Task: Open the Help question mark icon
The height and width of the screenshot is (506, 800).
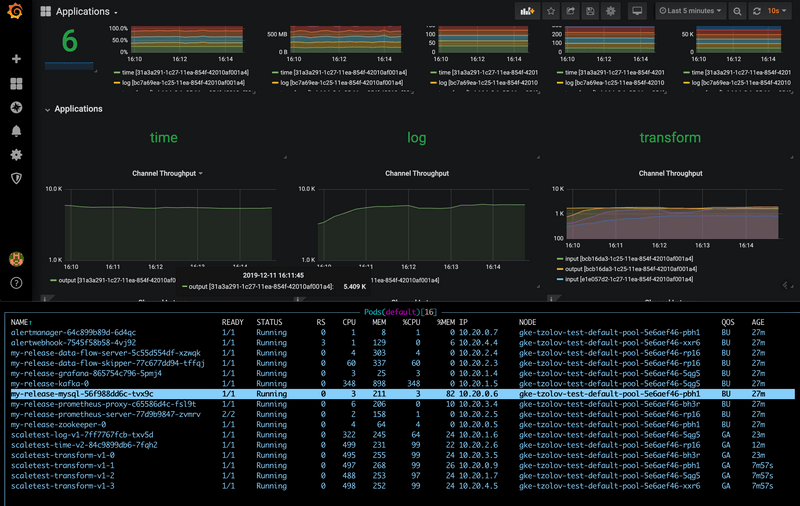Action: point(16,283)
